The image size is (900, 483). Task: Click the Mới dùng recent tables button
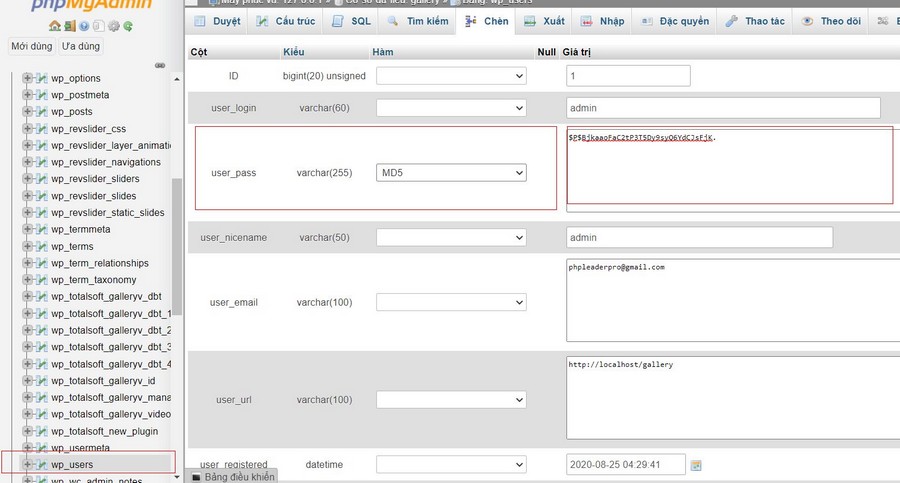[31, 46]
